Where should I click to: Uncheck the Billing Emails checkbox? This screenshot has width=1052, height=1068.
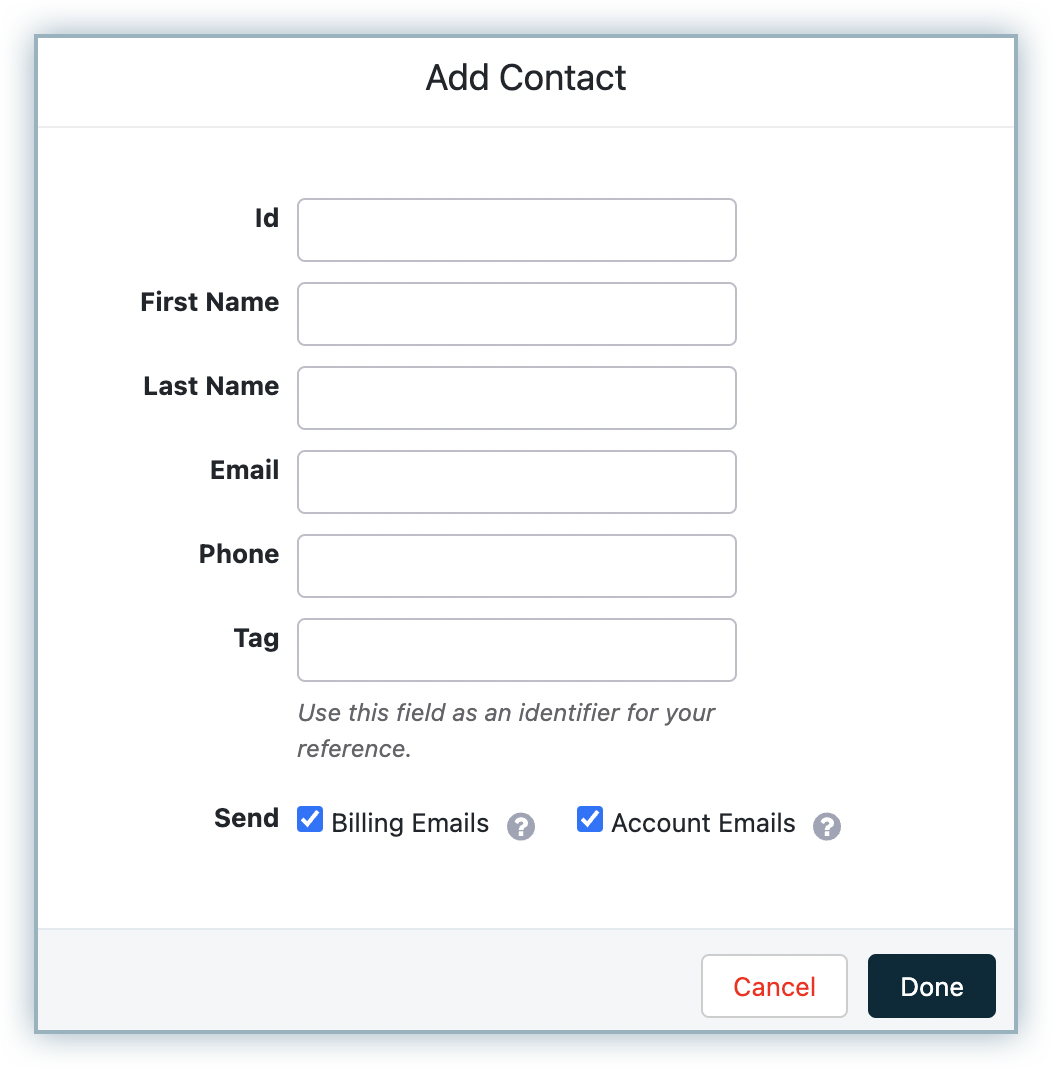(x=310, y=819)
